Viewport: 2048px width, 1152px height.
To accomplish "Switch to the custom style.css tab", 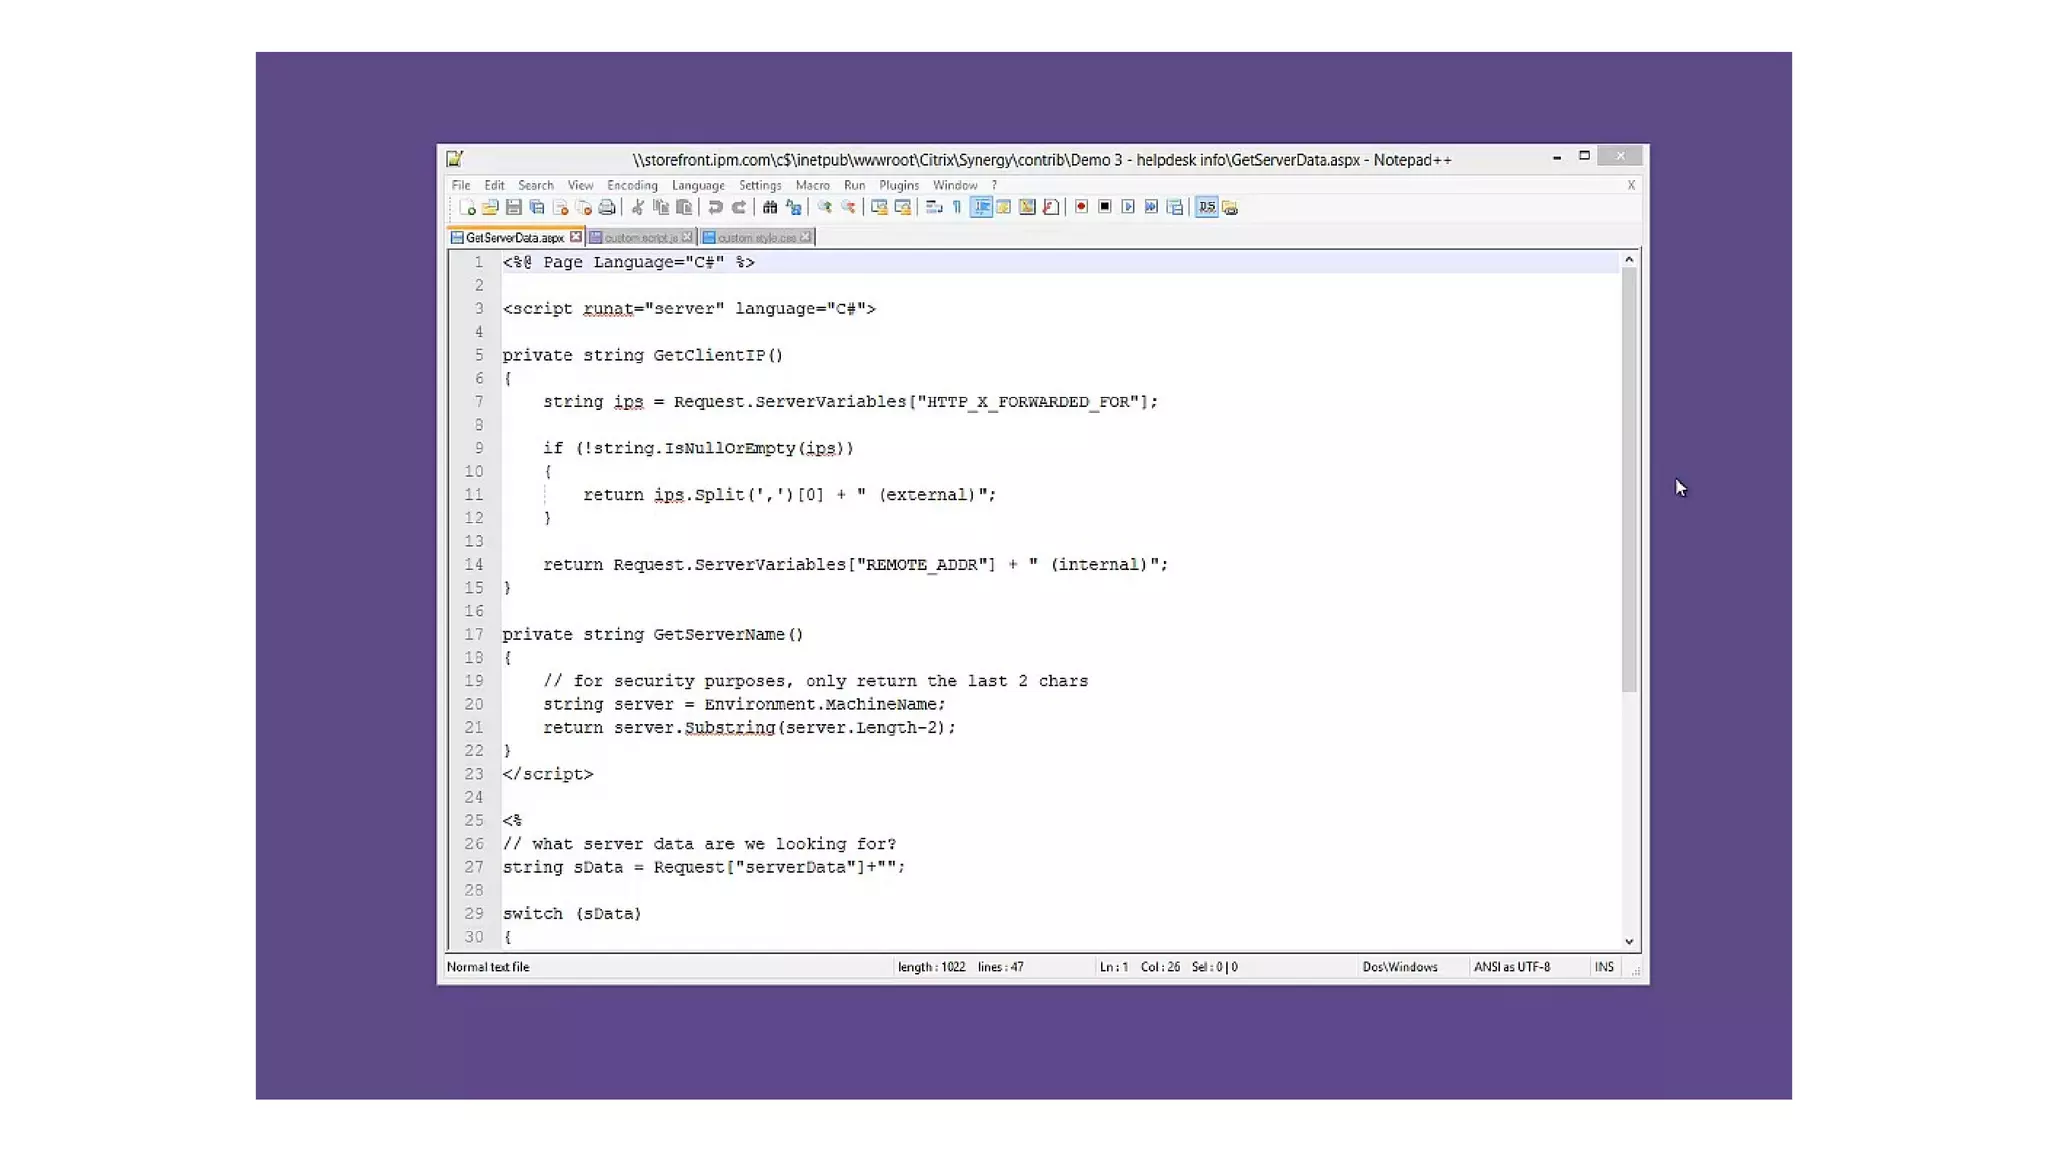I will (x=755, y=238).
